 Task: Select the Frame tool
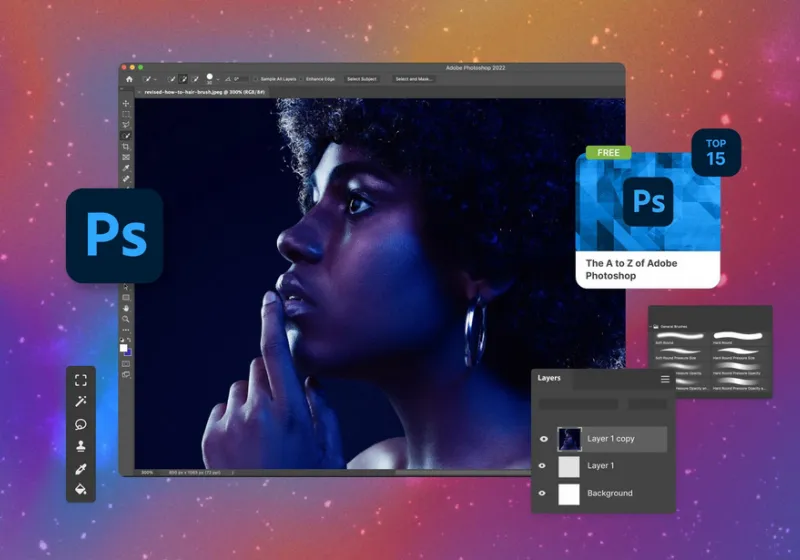pyautogui.click(x=126, y=158)
